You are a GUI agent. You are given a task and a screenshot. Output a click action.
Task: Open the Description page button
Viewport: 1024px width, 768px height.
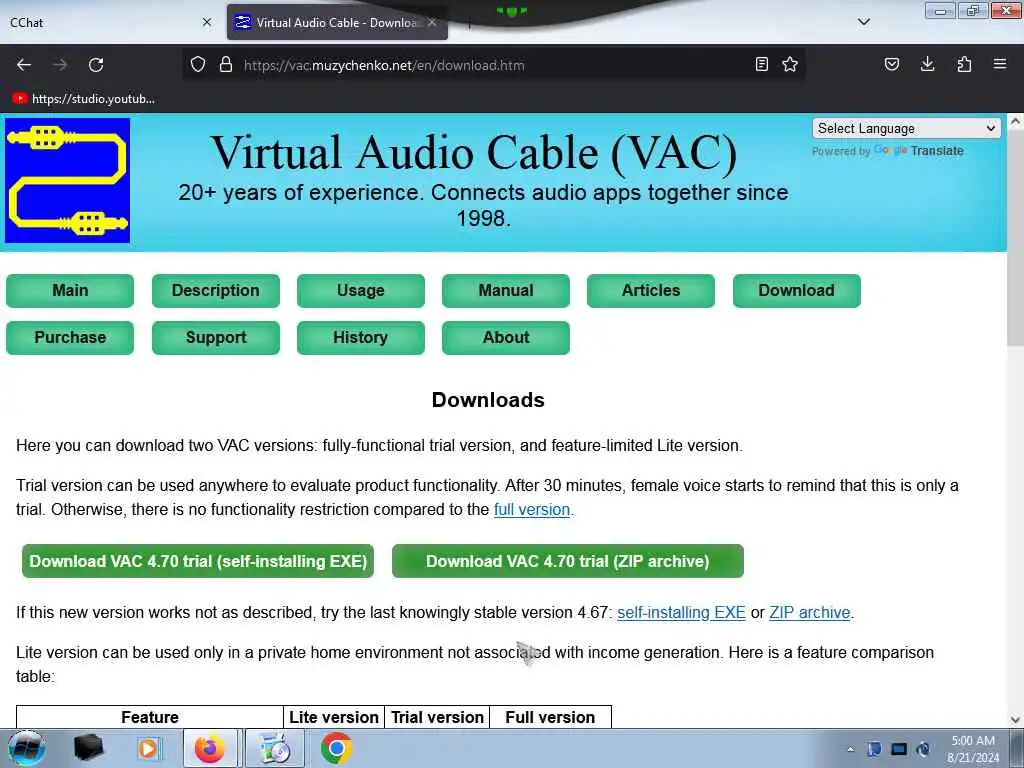click(216, 291)
